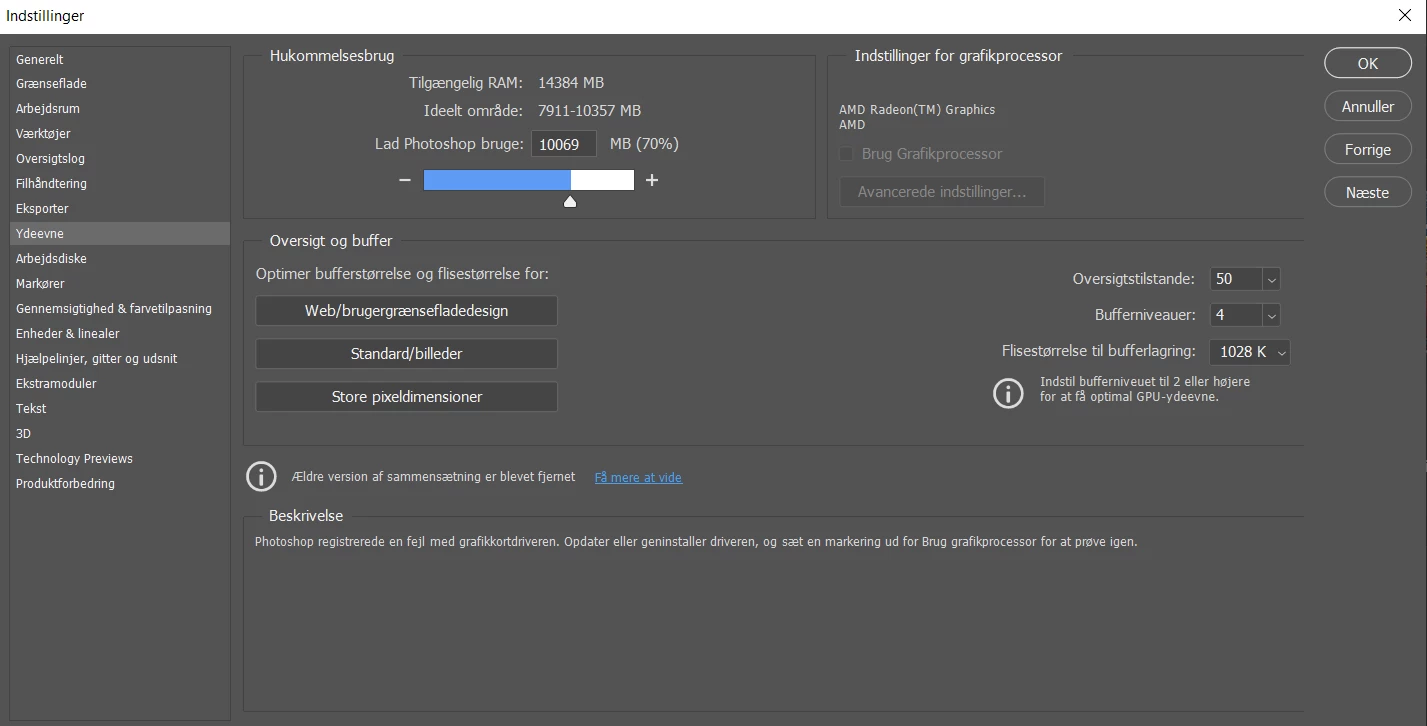Close the Indstillinger dialog with X
1427x726 pixels.
coord(1405,15)
